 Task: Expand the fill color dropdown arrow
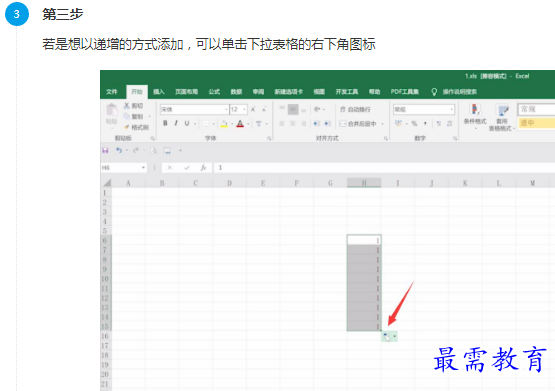click(x=232, y=123)
